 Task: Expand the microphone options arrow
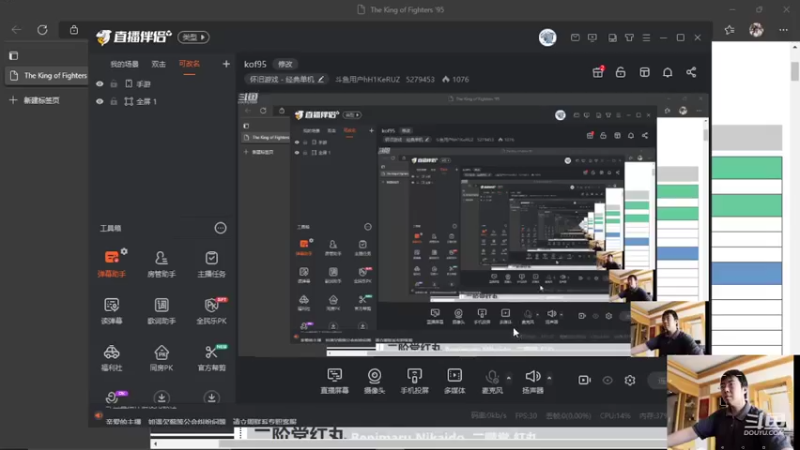tap(508, 378)
